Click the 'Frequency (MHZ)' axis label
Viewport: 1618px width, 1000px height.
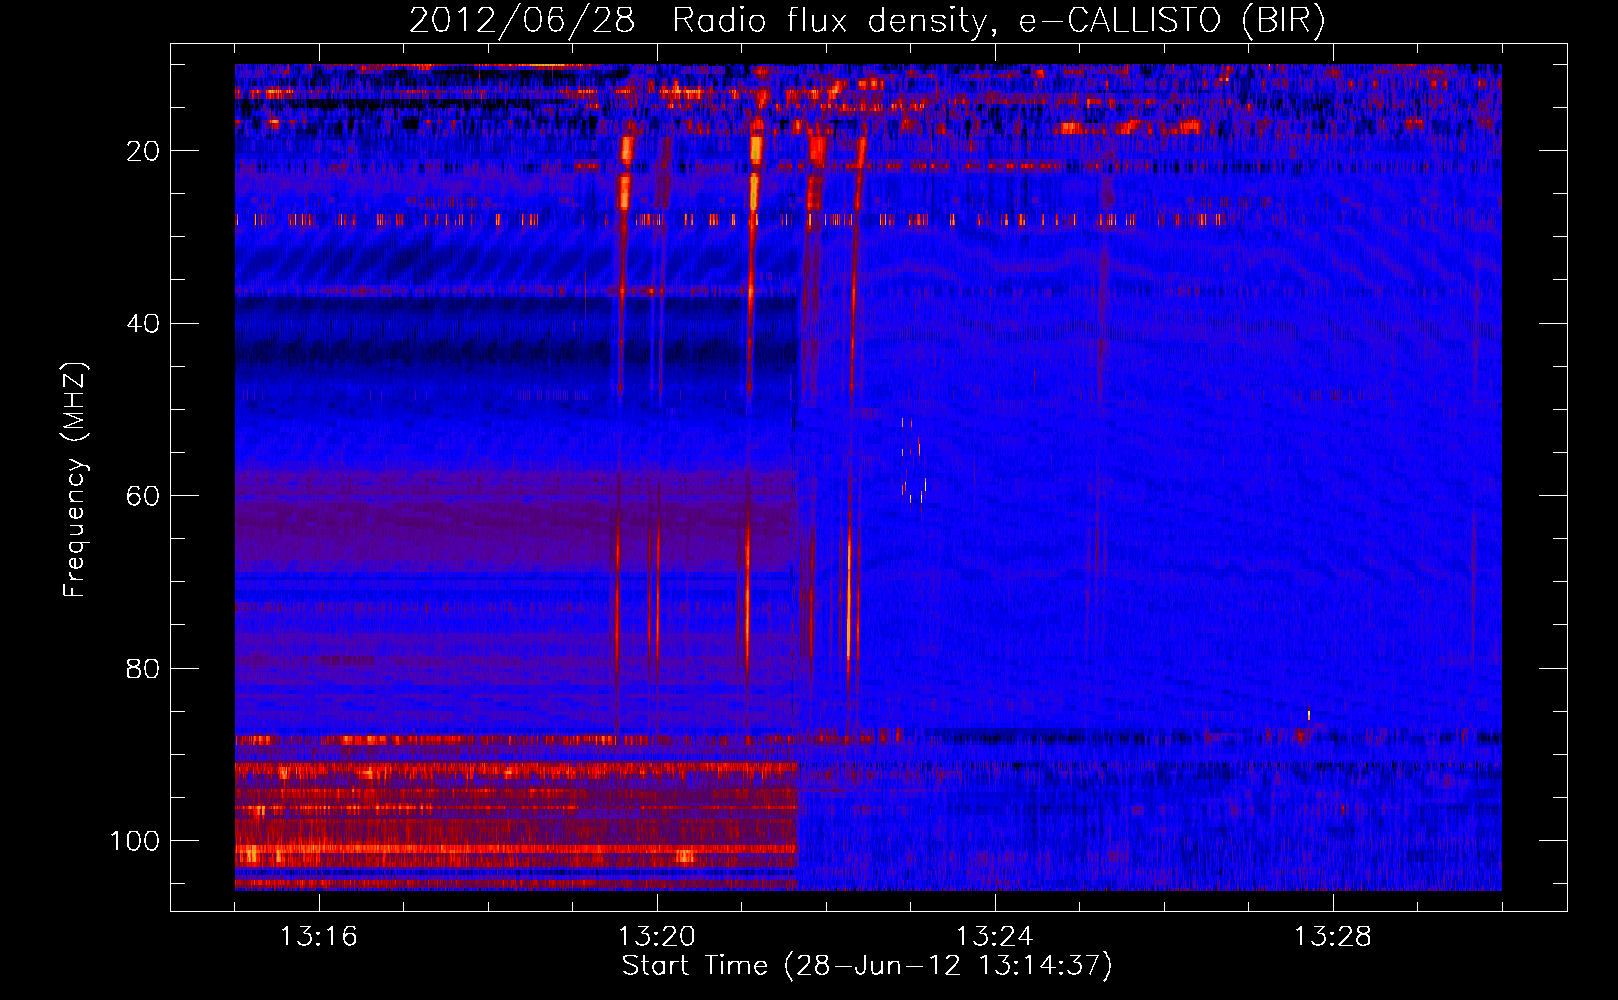[75, 479]
